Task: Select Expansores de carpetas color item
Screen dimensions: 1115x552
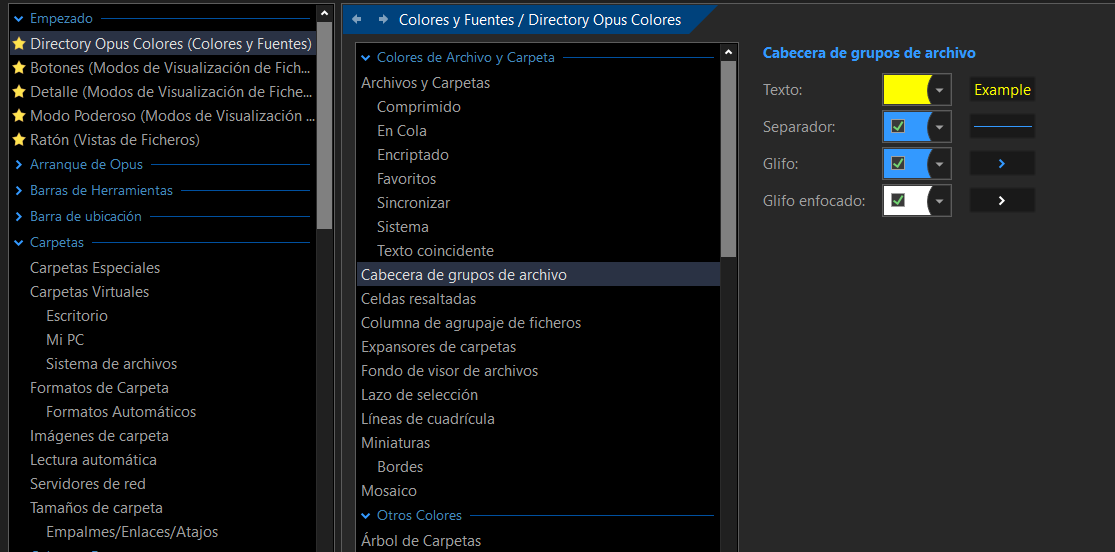Action: tap(438, 347)
